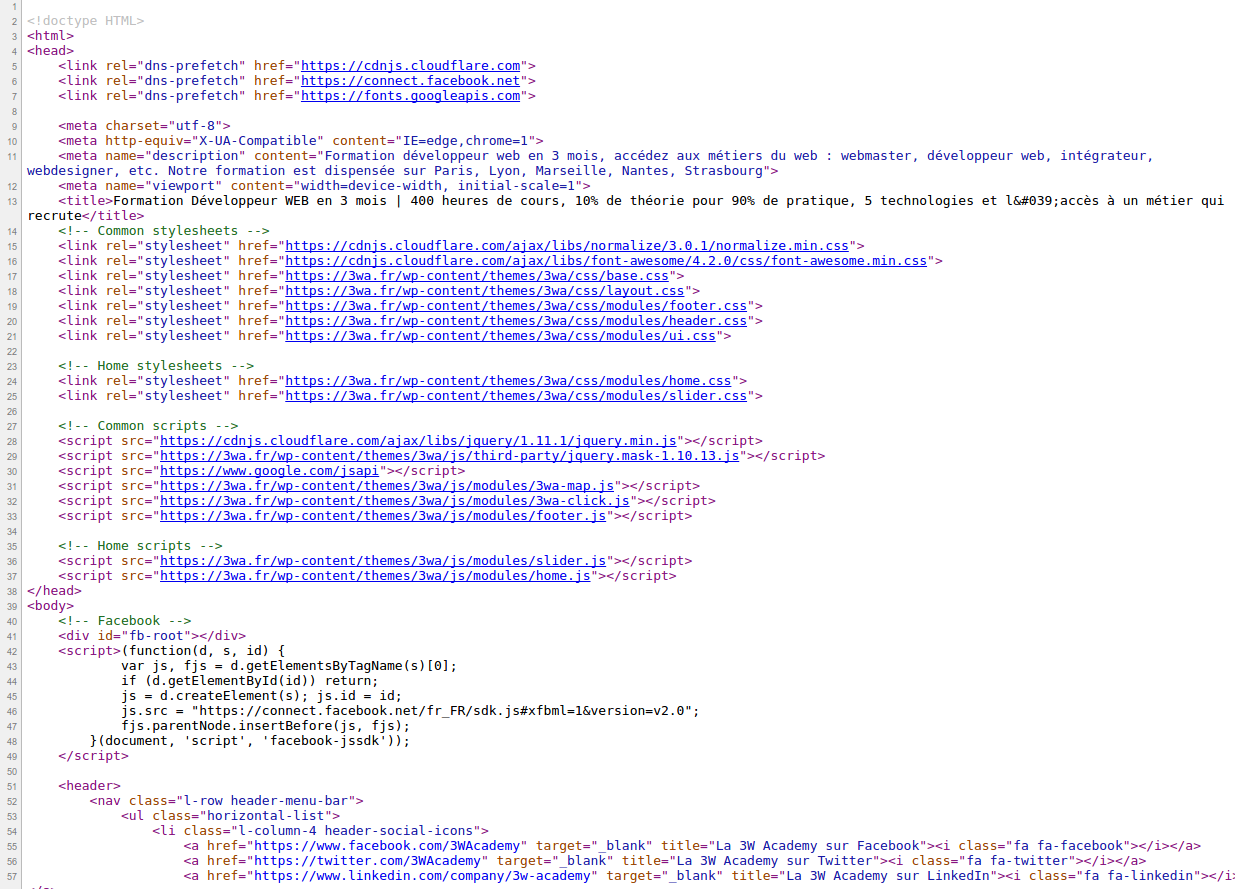Open the normalize.min.css stylesheet link
Image resolution: width=1235 pixels, height=889 pixels.
click(567, 245)
